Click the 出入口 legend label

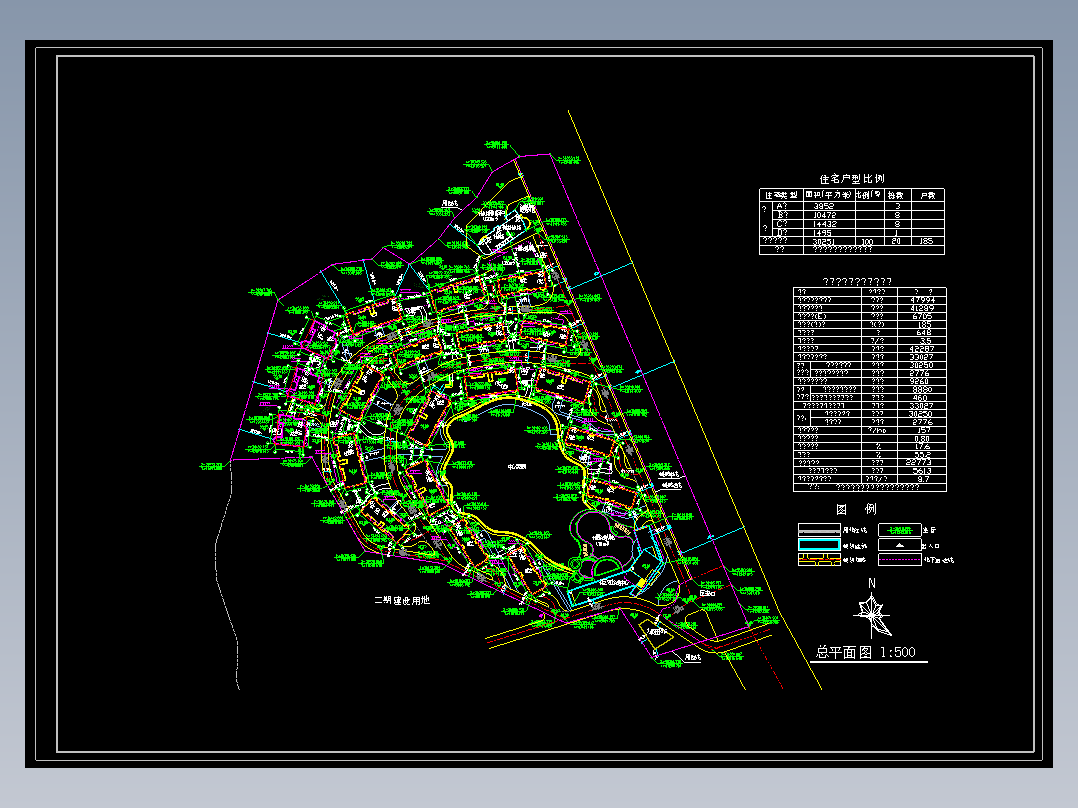930,545
